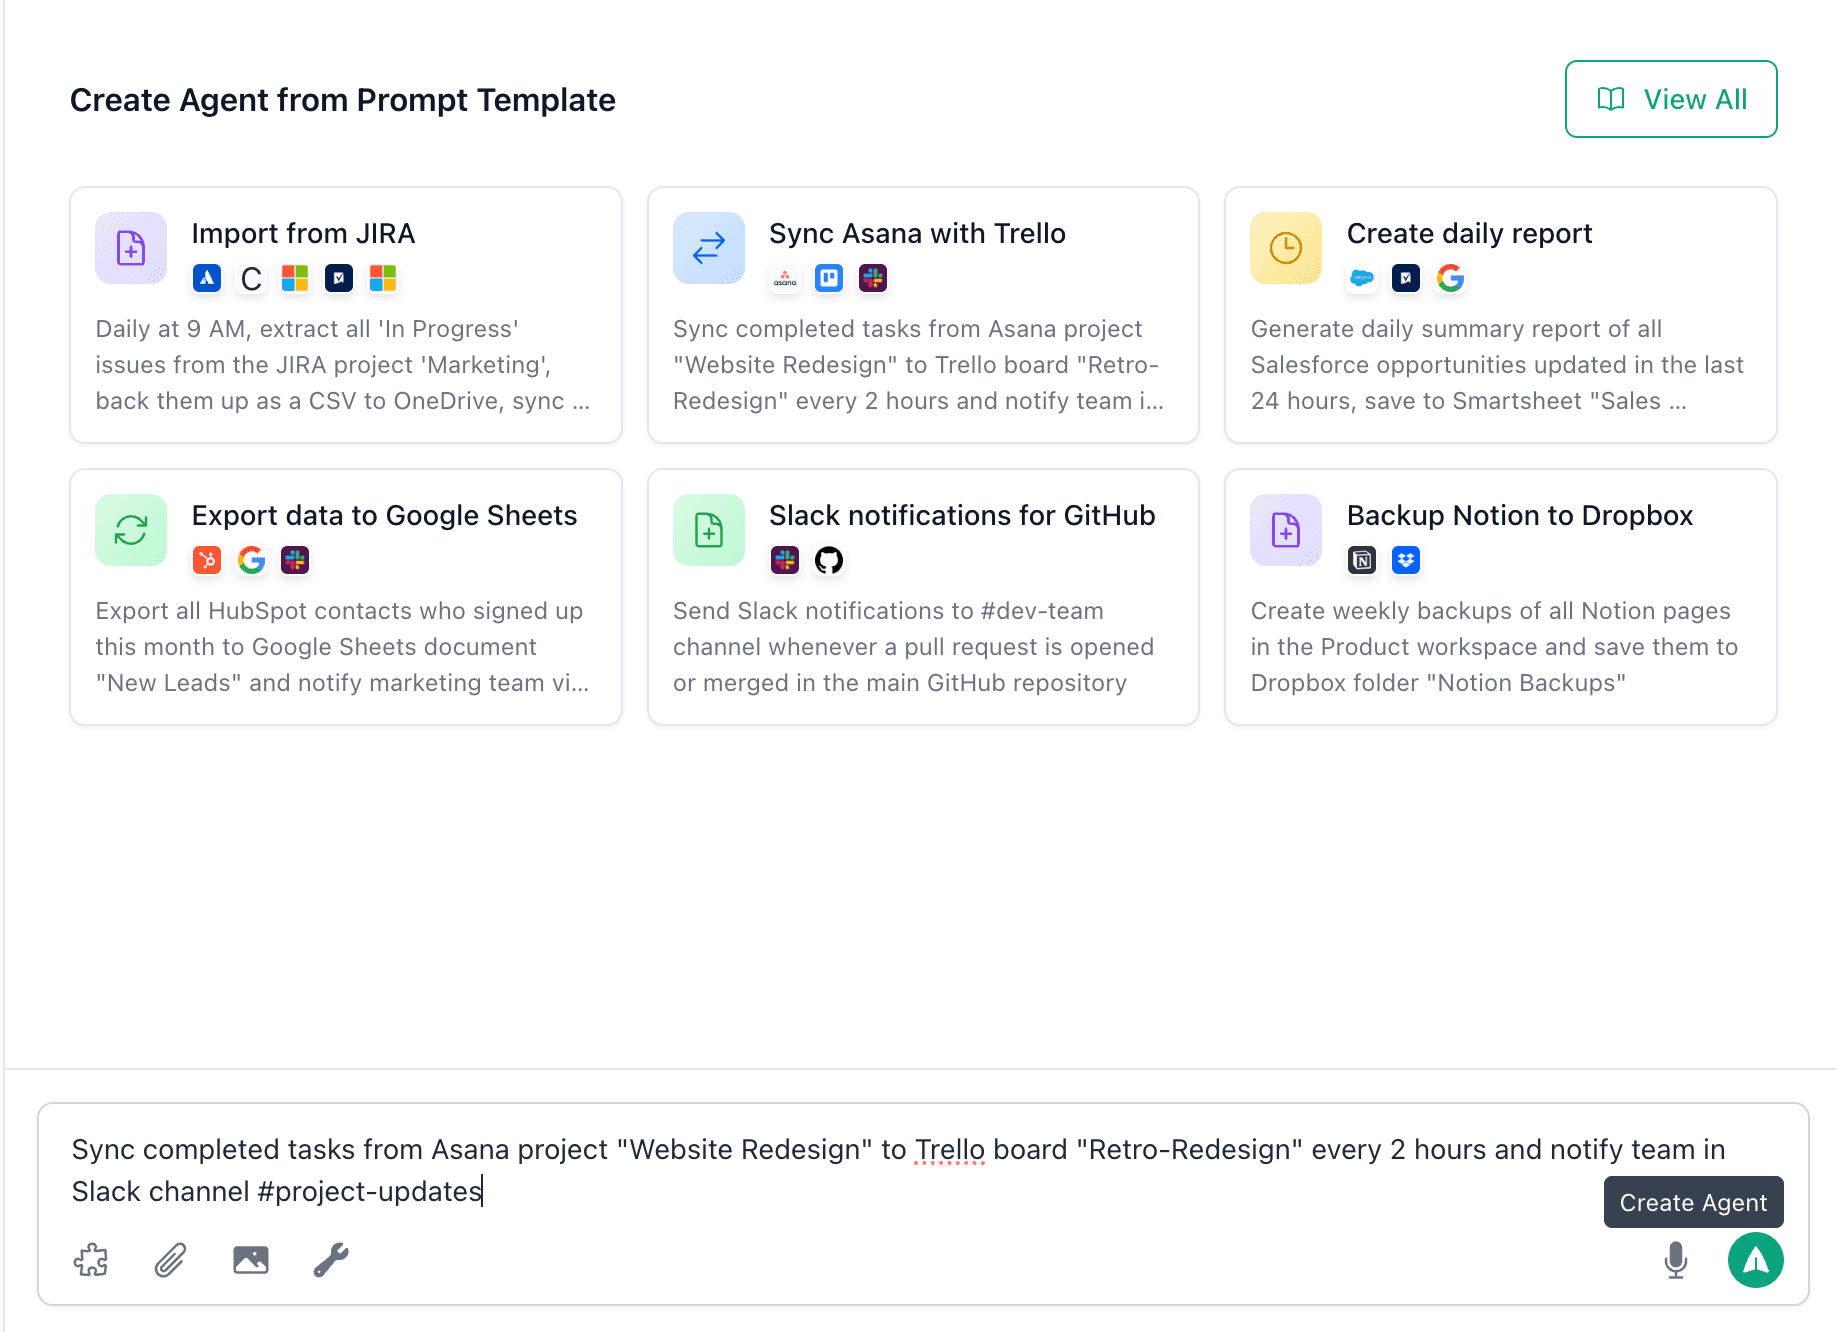
Task: Select the Slack logo in Export data to Google Sheets card
Action: pos(295,560)
